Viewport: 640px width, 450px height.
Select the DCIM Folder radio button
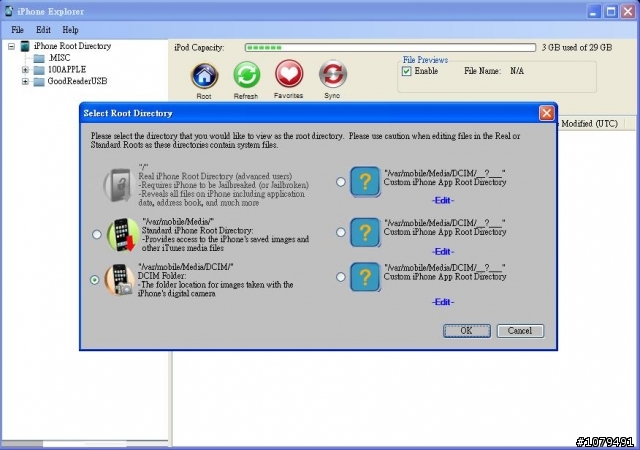click(95, 280)
